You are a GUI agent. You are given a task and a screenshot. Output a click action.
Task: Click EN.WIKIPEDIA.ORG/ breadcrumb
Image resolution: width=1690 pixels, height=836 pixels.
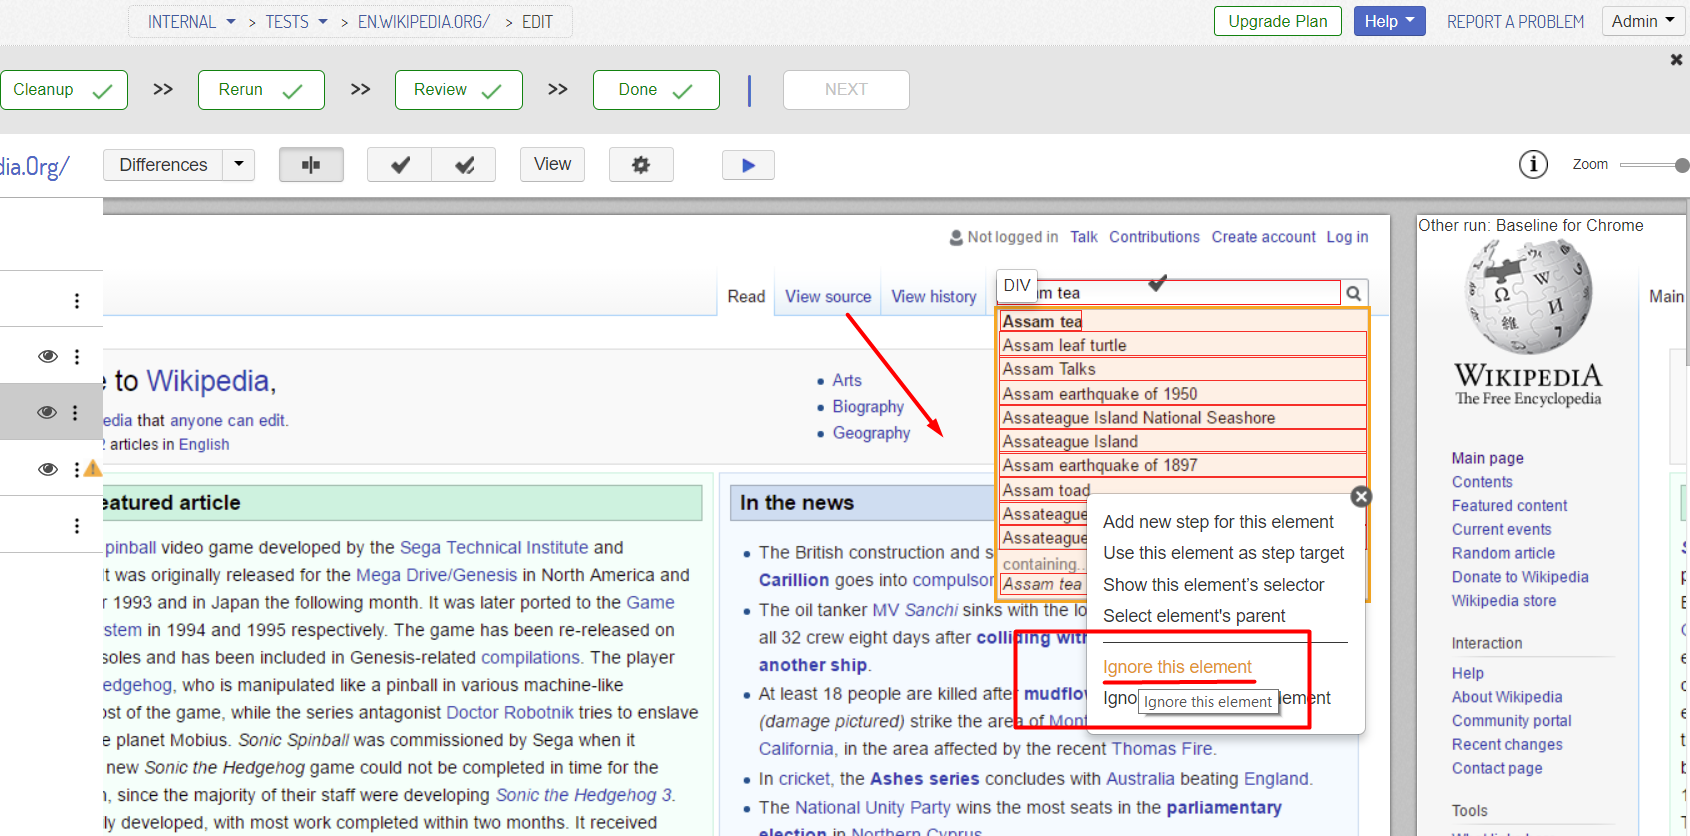pos(424,22)
